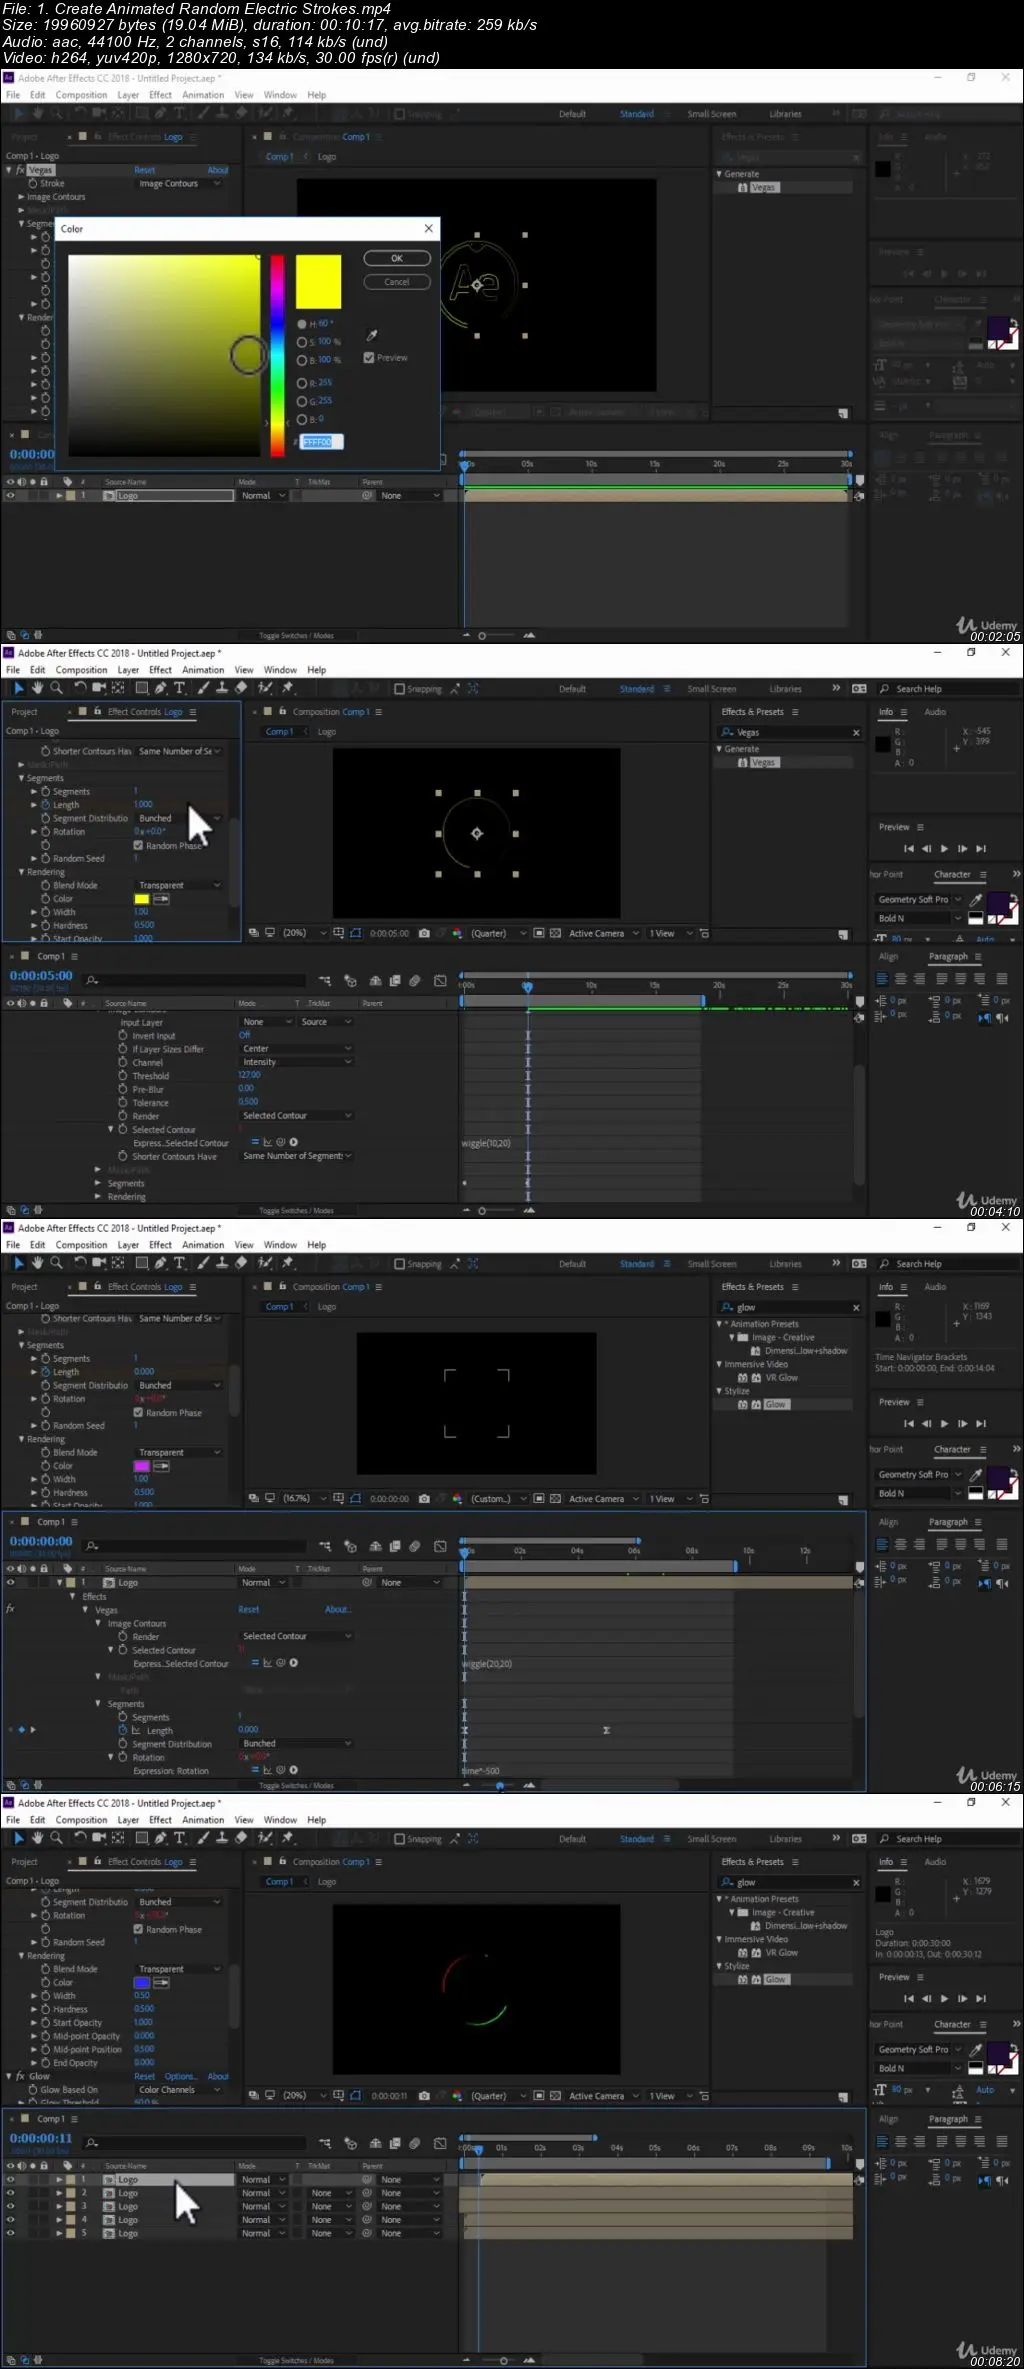This screenshot has width=1024, height=2369.
Task: Select the Glow effect under Stylize, 00:06:15 frame
Action: click(x=776, y=1404)
